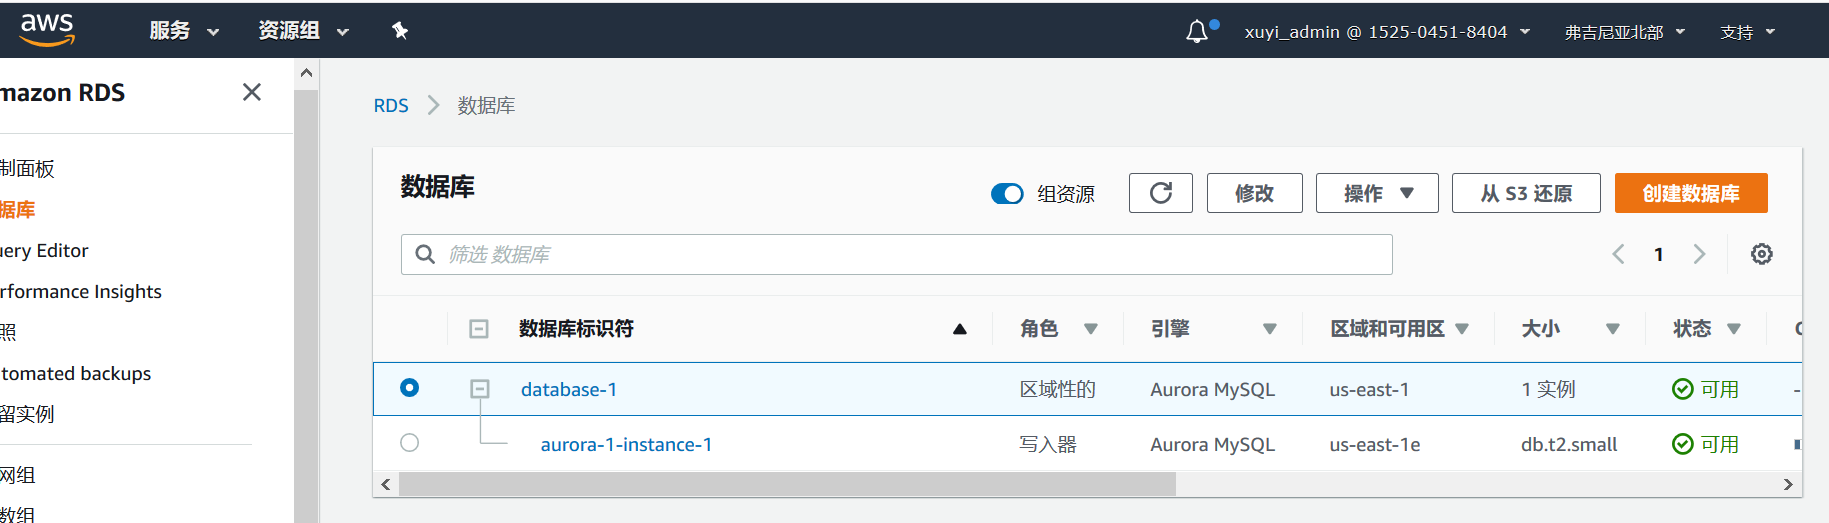This screenshot has width=1829, height=523.
Task: Open Reserved instances in the sidebar
Action: point(27,414)
